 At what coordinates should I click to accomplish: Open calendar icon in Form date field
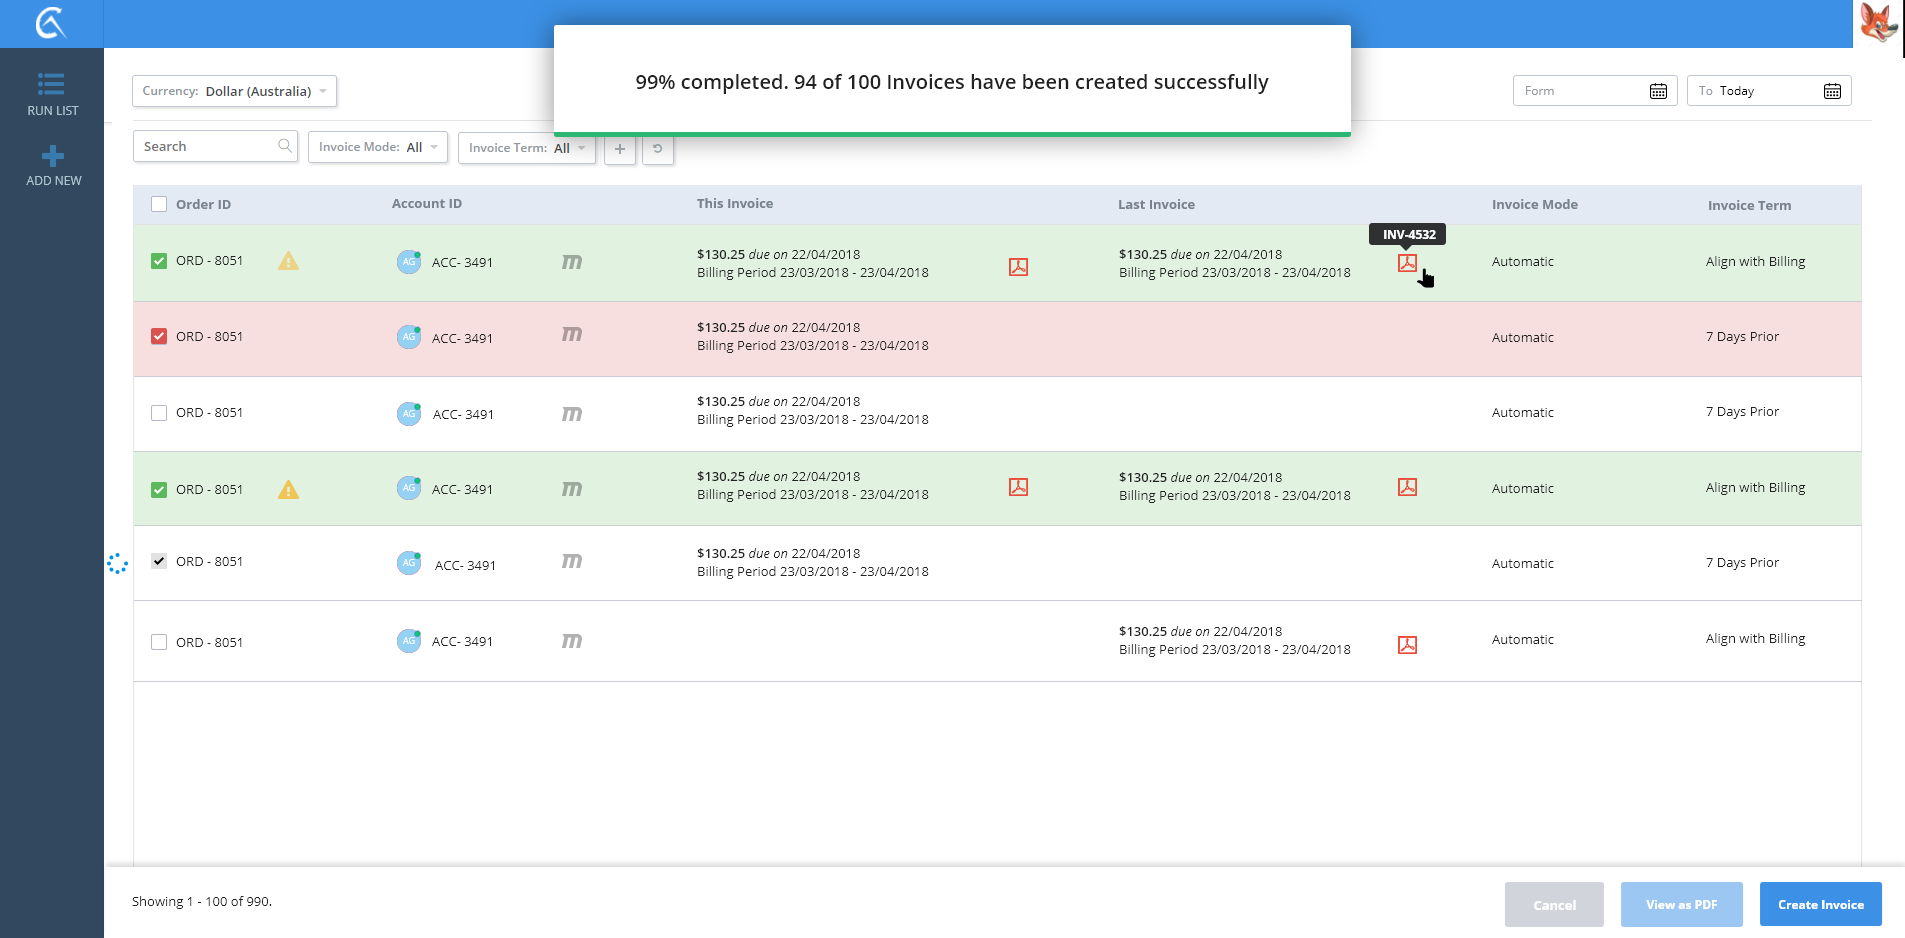[1658, 91]
